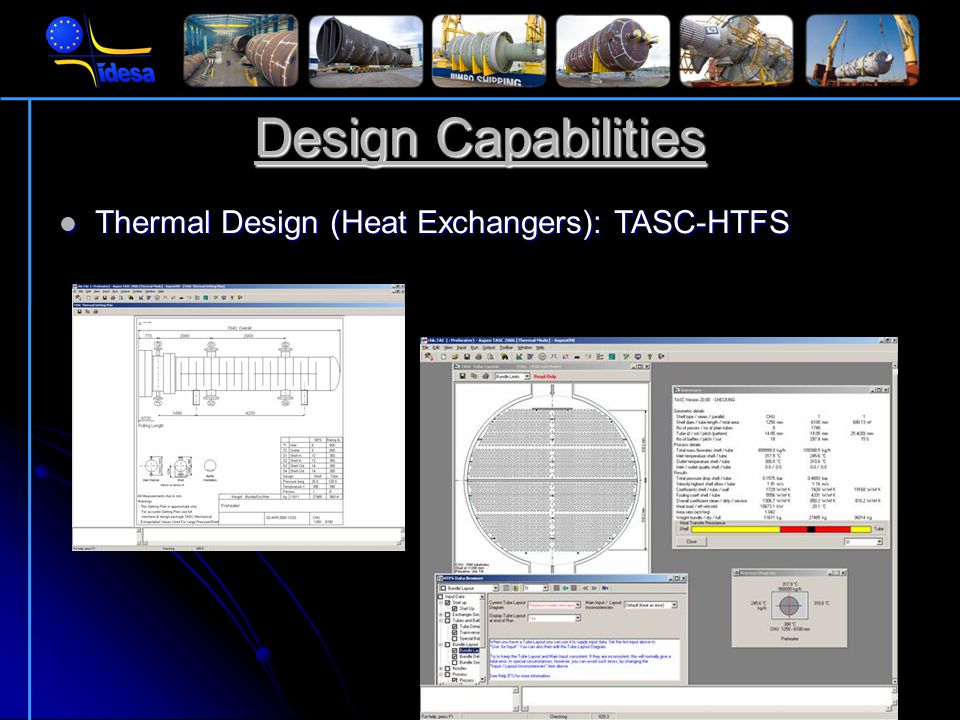The width and height of the screenshot is (960, 720).
Task: Toggle the Tube Details checkbox in browser tree
Action: click(454, 626)
